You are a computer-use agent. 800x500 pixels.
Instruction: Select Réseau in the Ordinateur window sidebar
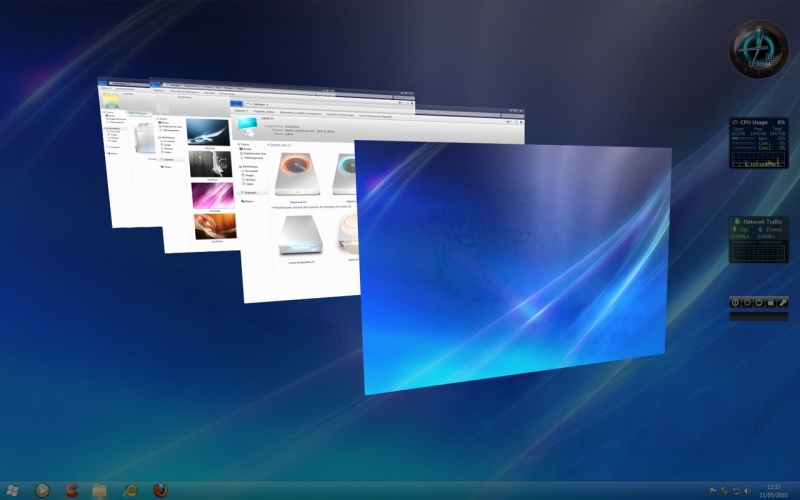248,202
